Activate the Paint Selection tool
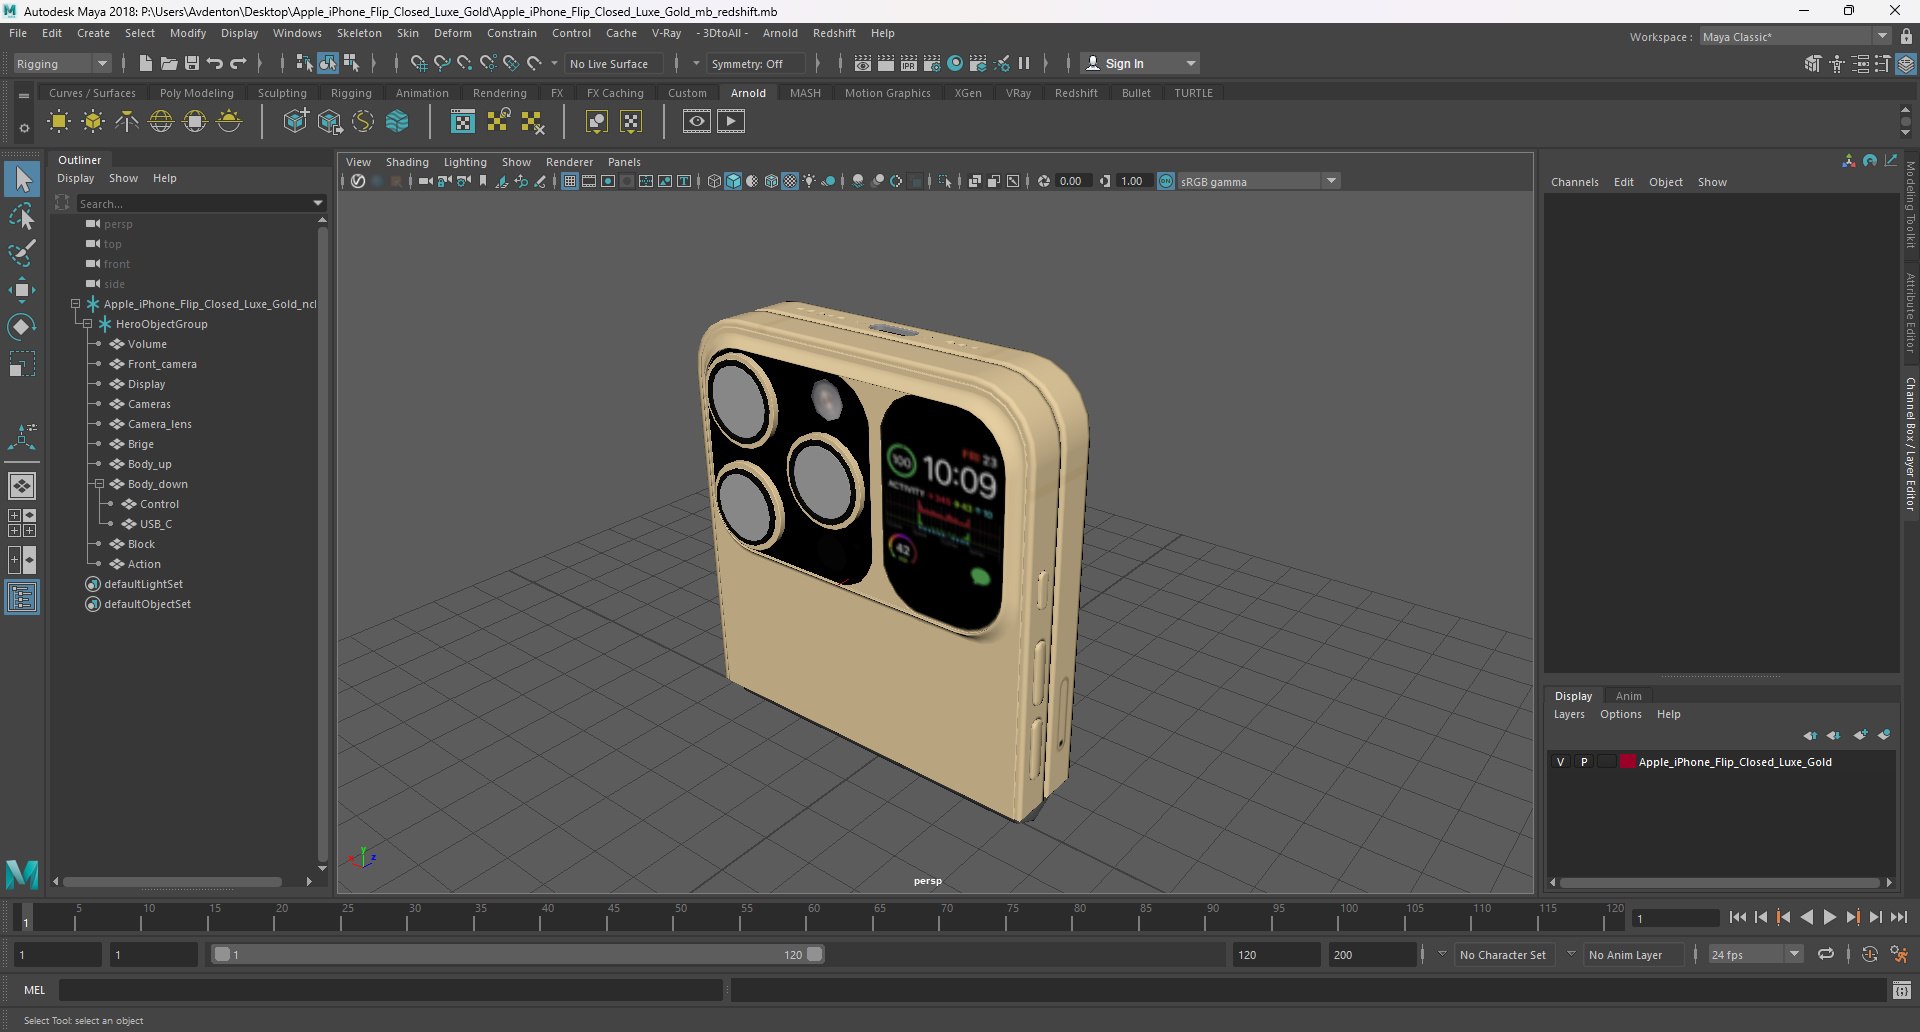 22,252
